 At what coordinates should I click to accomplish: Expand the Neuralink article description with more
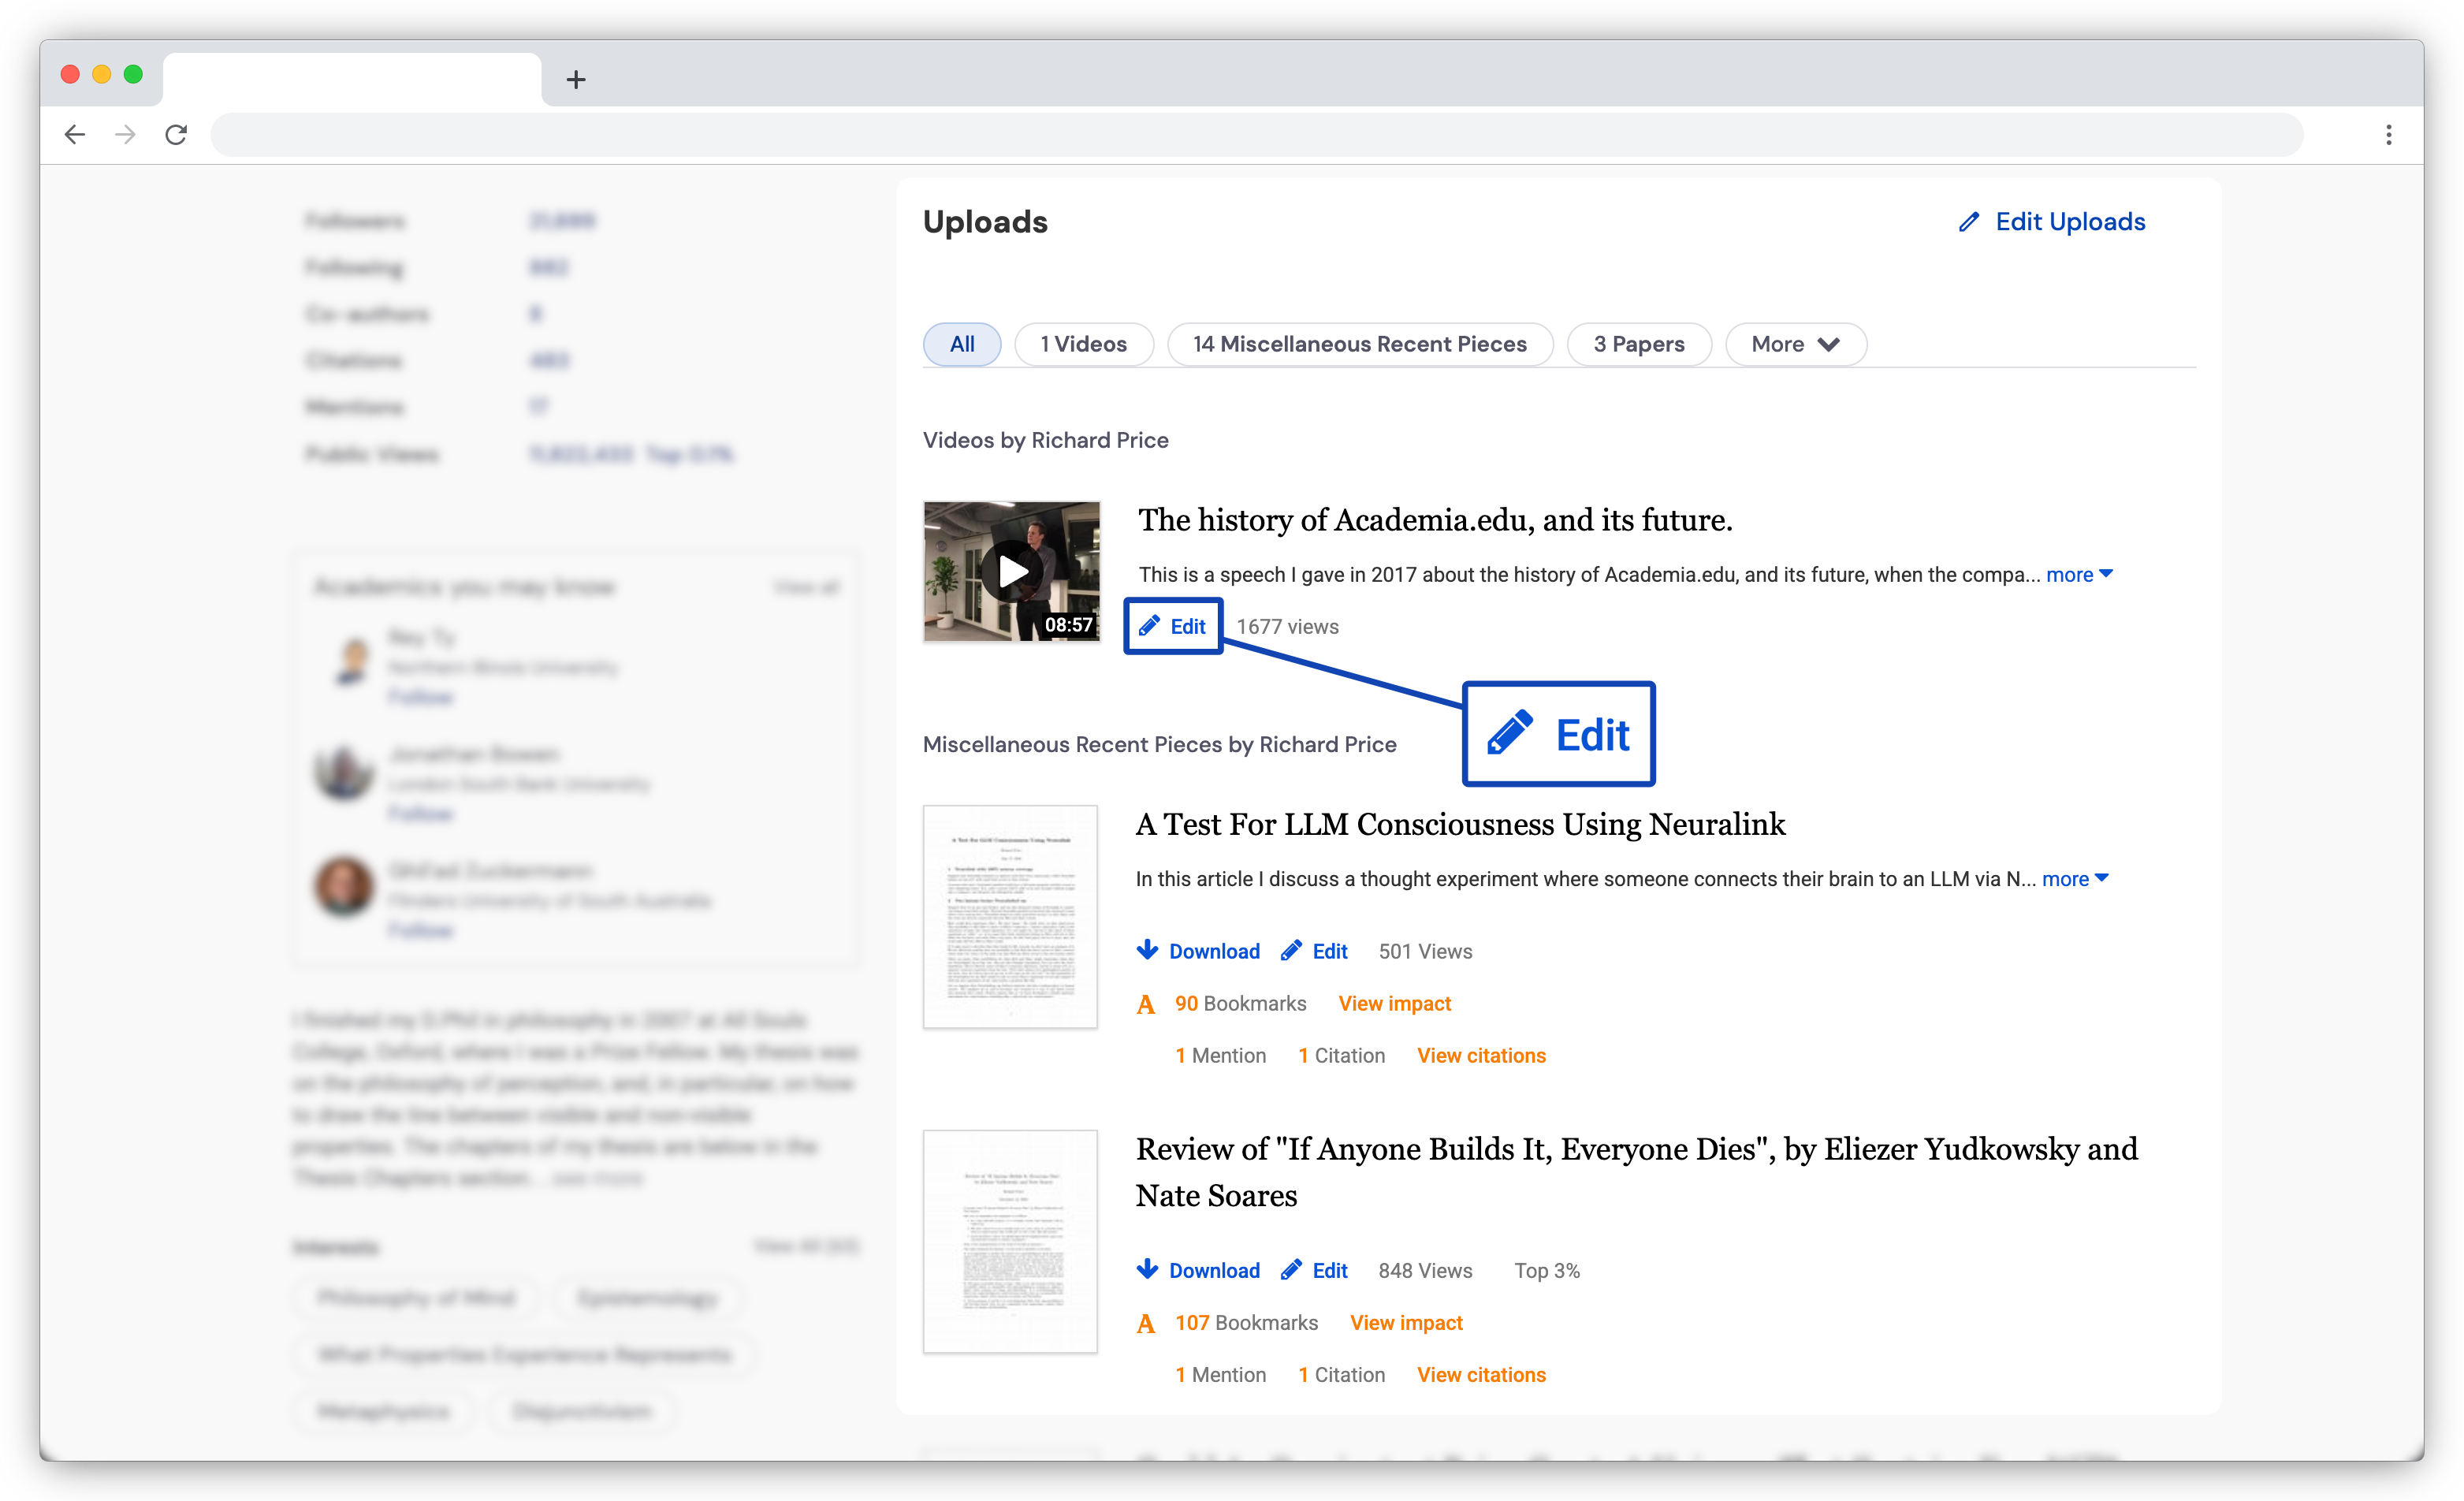click(x=2075, y=879)
